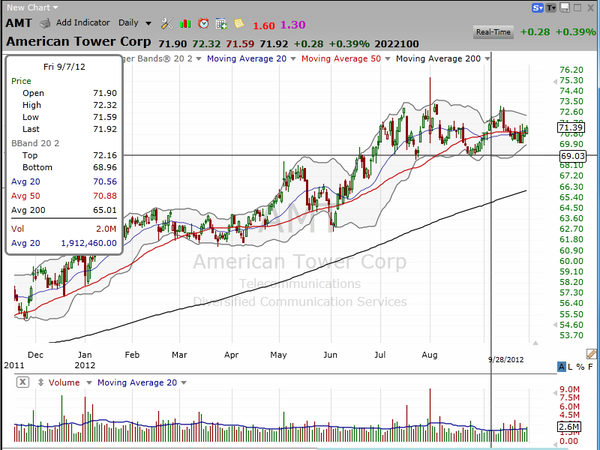Click the gray triangle beside 54.60 on price scale
600x450 pixels.
(555, 325)
